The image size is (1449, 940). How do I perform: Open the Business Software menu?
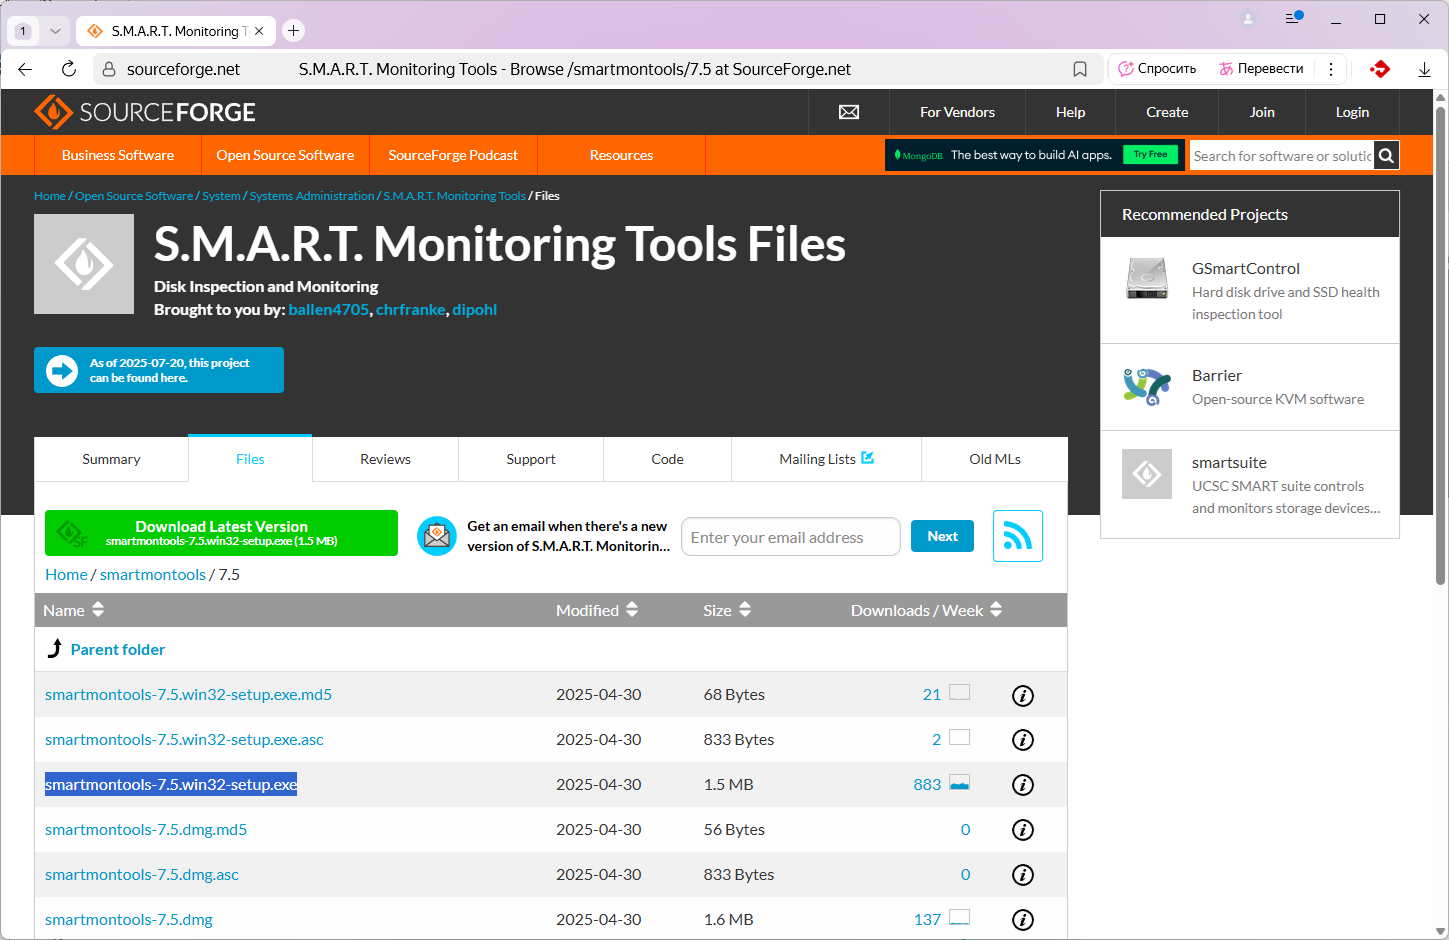pyautogui.click(x=118, y=155)
